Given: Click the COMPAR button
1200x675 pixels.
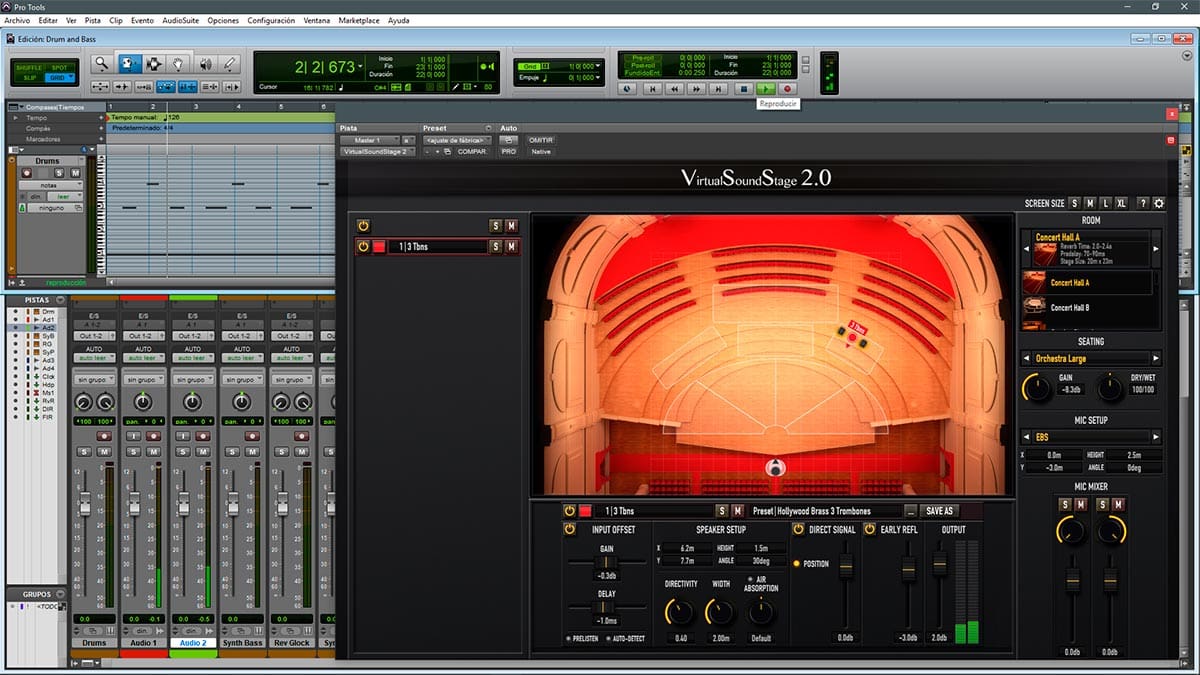Looking at the screenshot, I should tap(472, 152).
